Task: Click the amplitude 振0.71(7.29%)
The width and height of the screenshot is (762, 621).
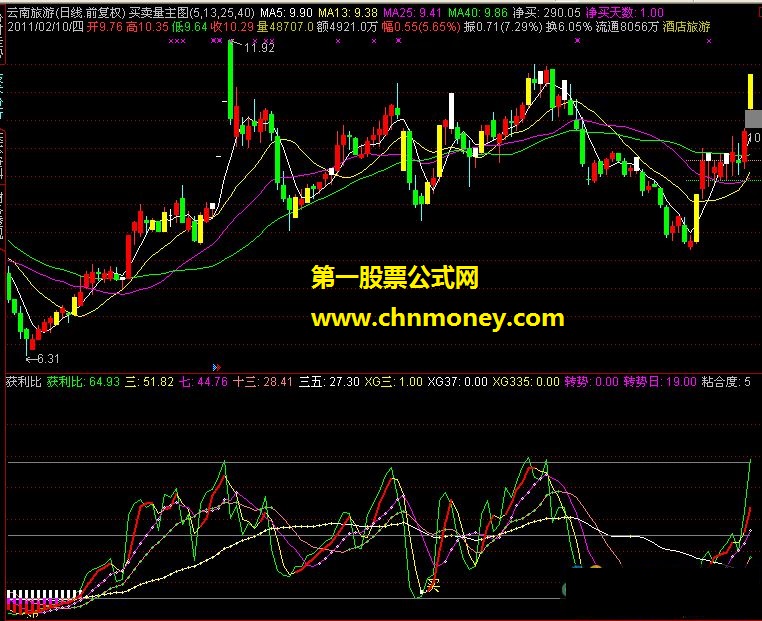Action: click(503, 27)
